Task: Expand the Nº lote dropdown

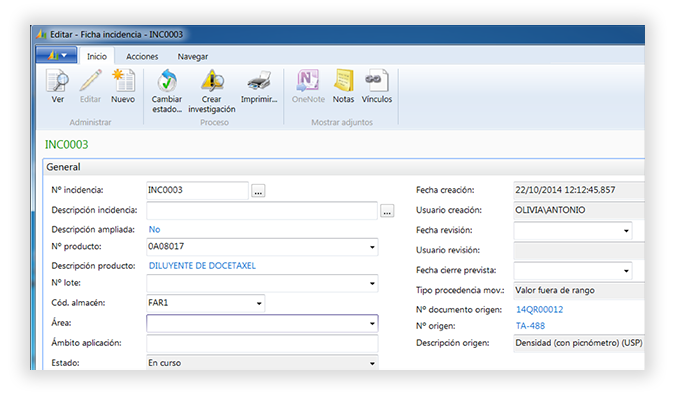Action: (372, 284)
